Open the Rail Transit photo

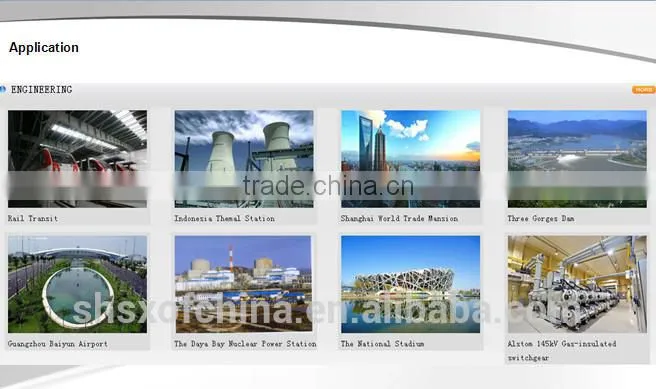[77, 159]
